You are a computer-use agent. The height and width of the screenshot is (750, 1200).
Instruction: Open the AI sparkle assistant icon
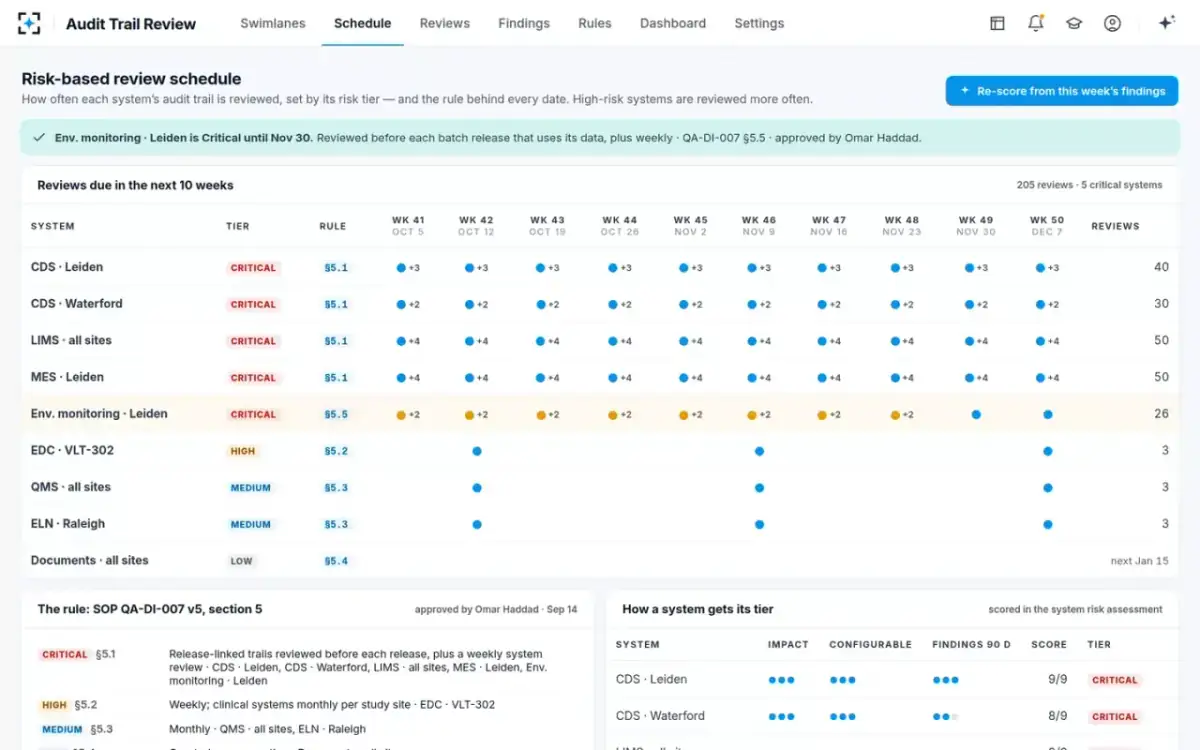[x=1166, y=23]
